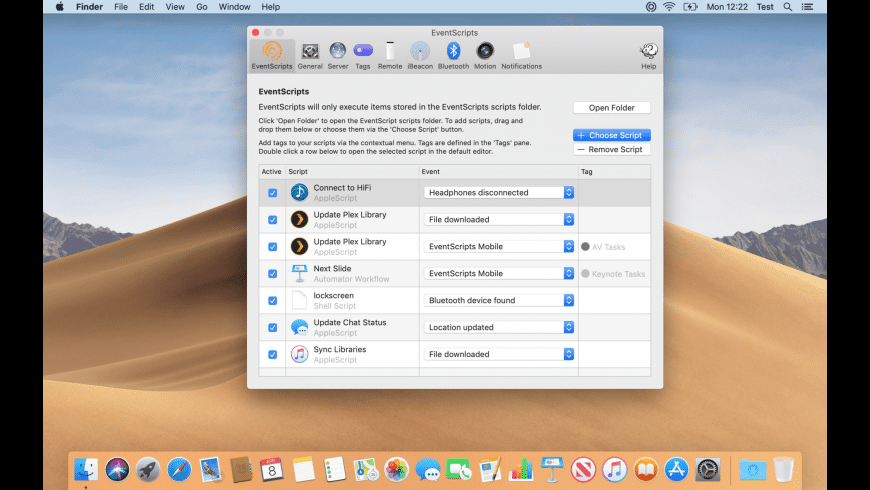Screen dimensions: 870x490
Task: Expand the Bluetooth device found dropdown
Action: (499, 301)
